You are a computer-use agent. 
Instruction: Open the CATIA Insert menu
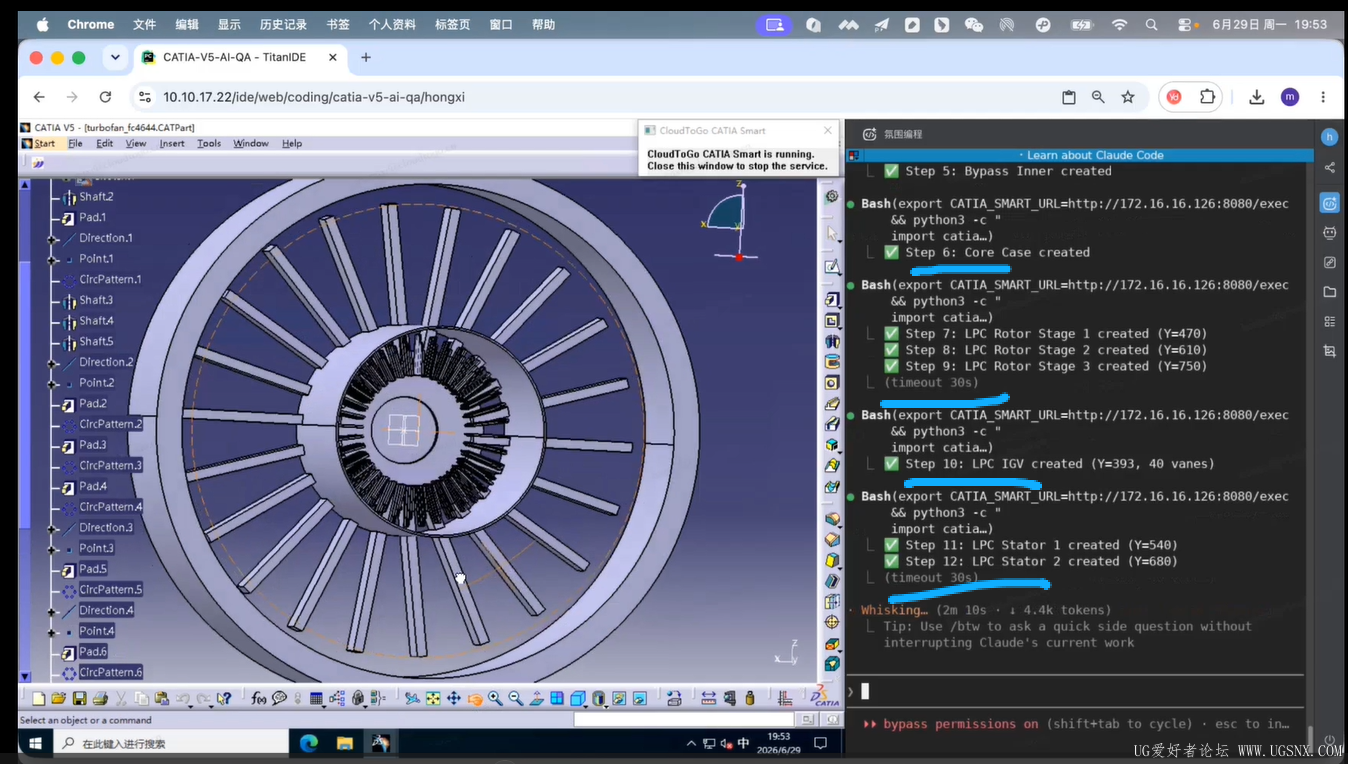[x=172, y=144]
